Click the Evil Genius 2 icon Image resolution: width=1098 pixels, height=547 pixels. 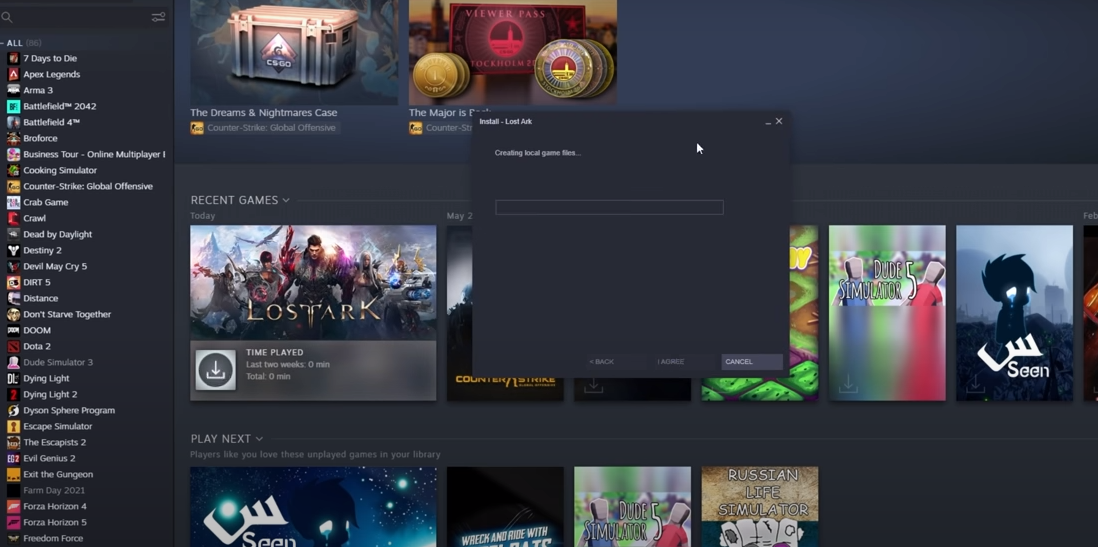coord(13,458)
